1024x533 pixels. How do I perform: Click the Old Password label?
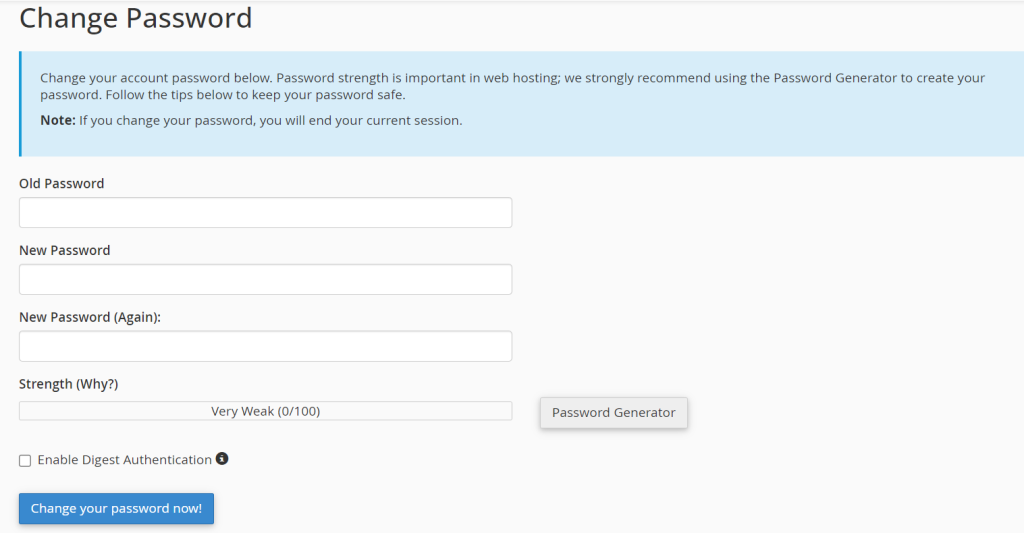click(x=61, y=184)
